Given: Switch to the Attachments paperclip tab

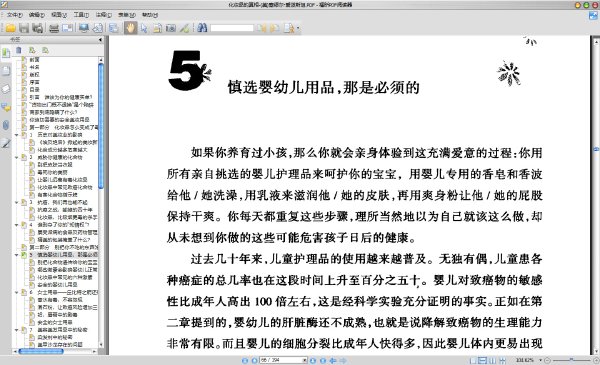Looking at the screenshot, I should pos(6,125).
